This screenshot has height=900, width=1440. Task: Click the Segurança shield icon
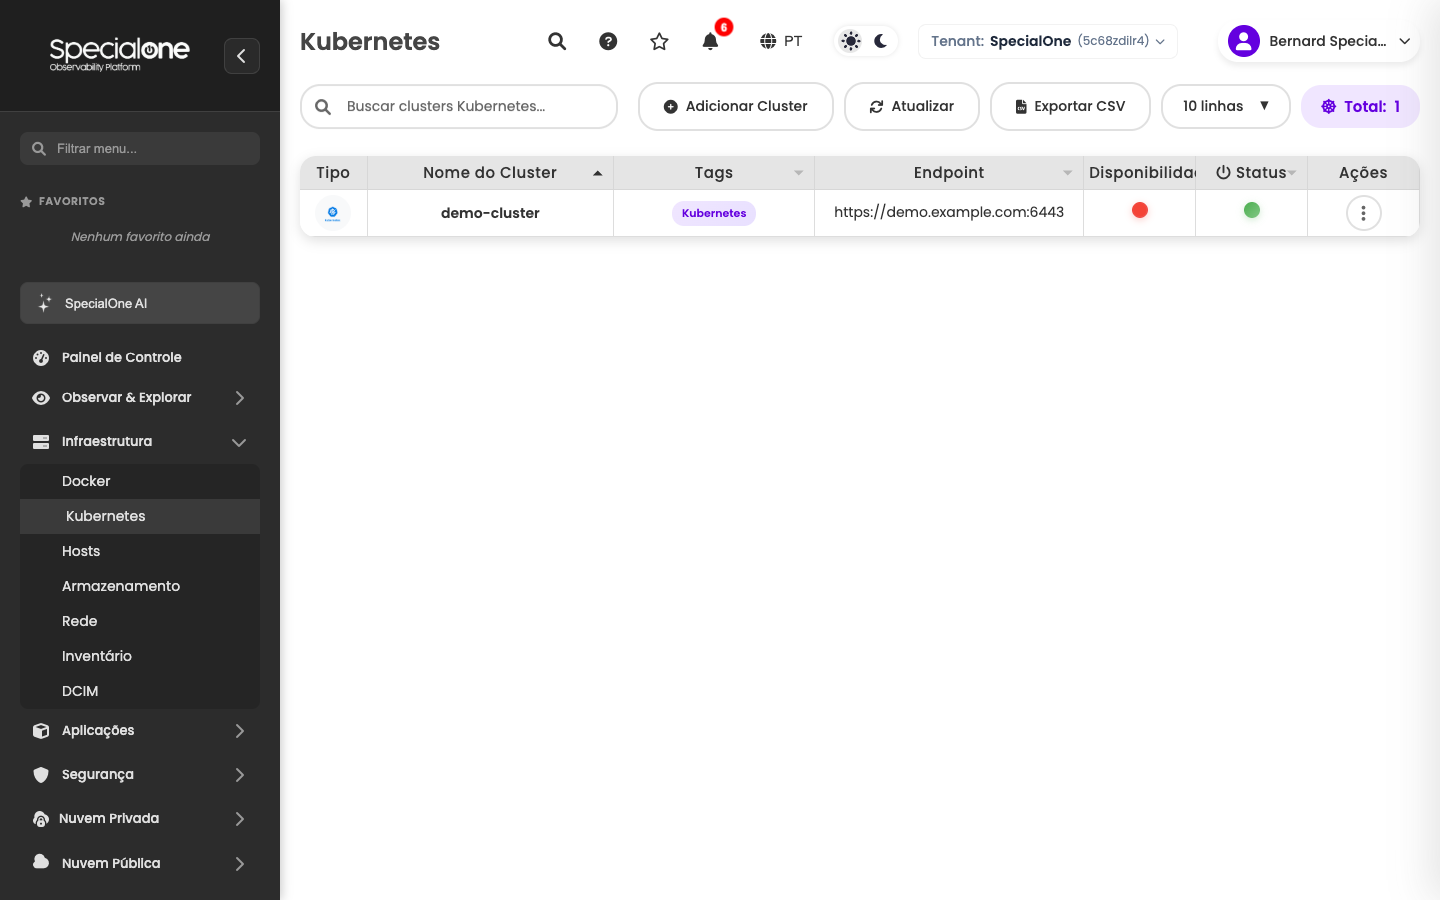41,775
